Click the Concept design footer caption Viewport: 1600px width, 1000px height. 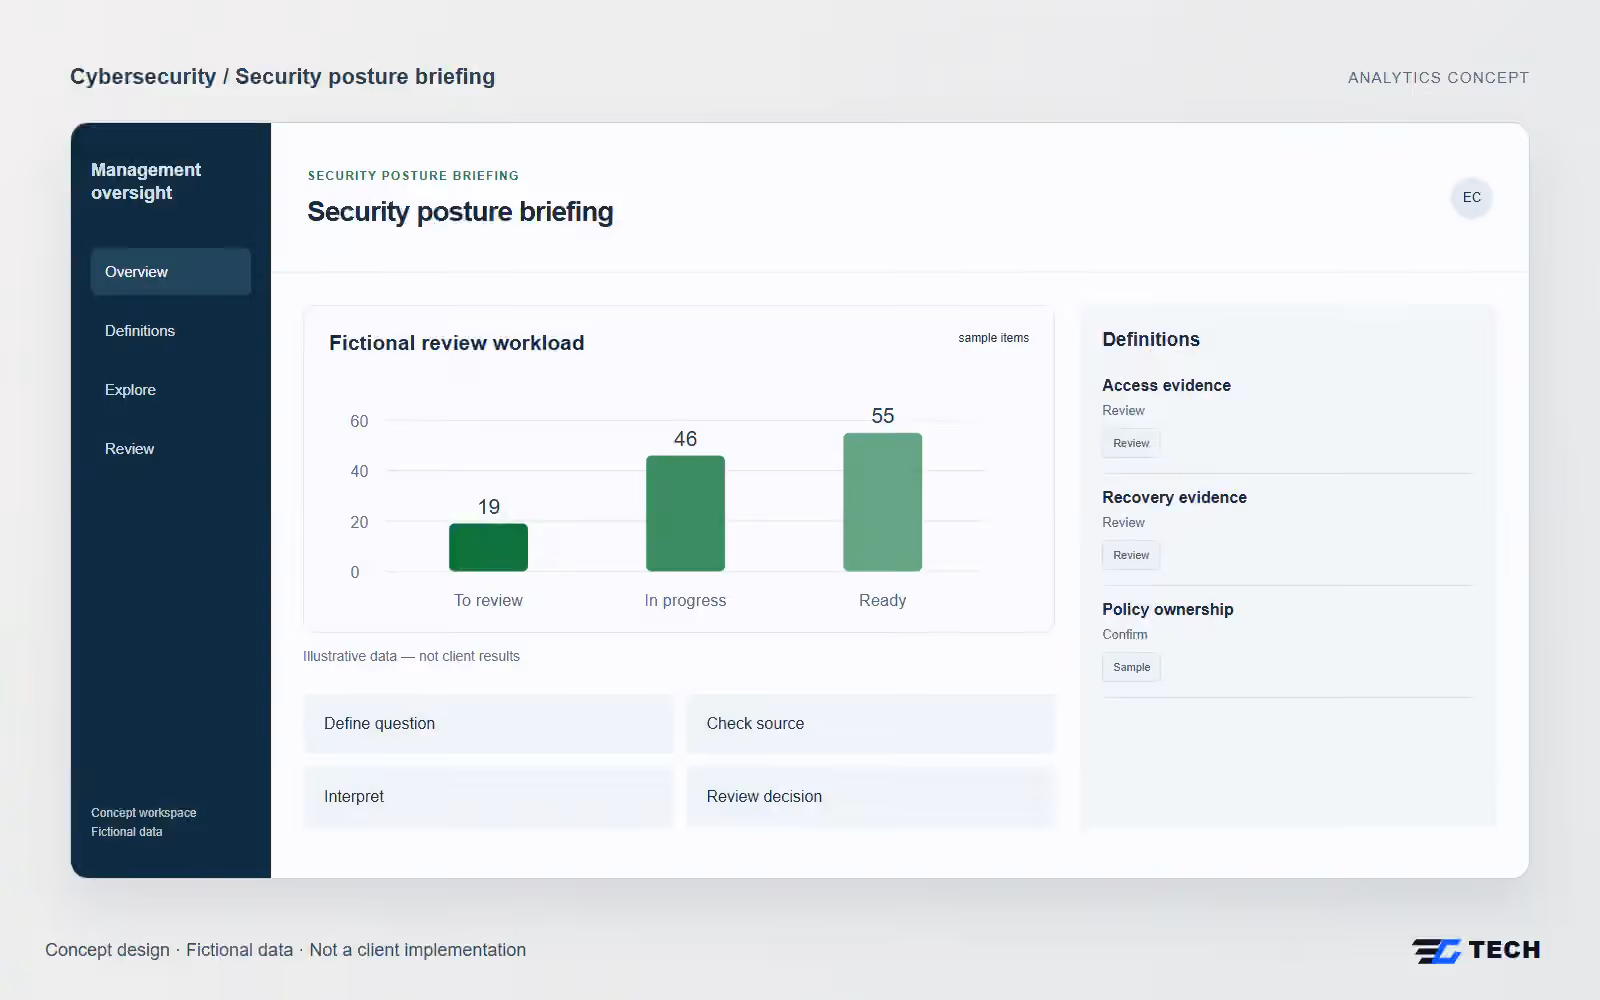[285, 950]
